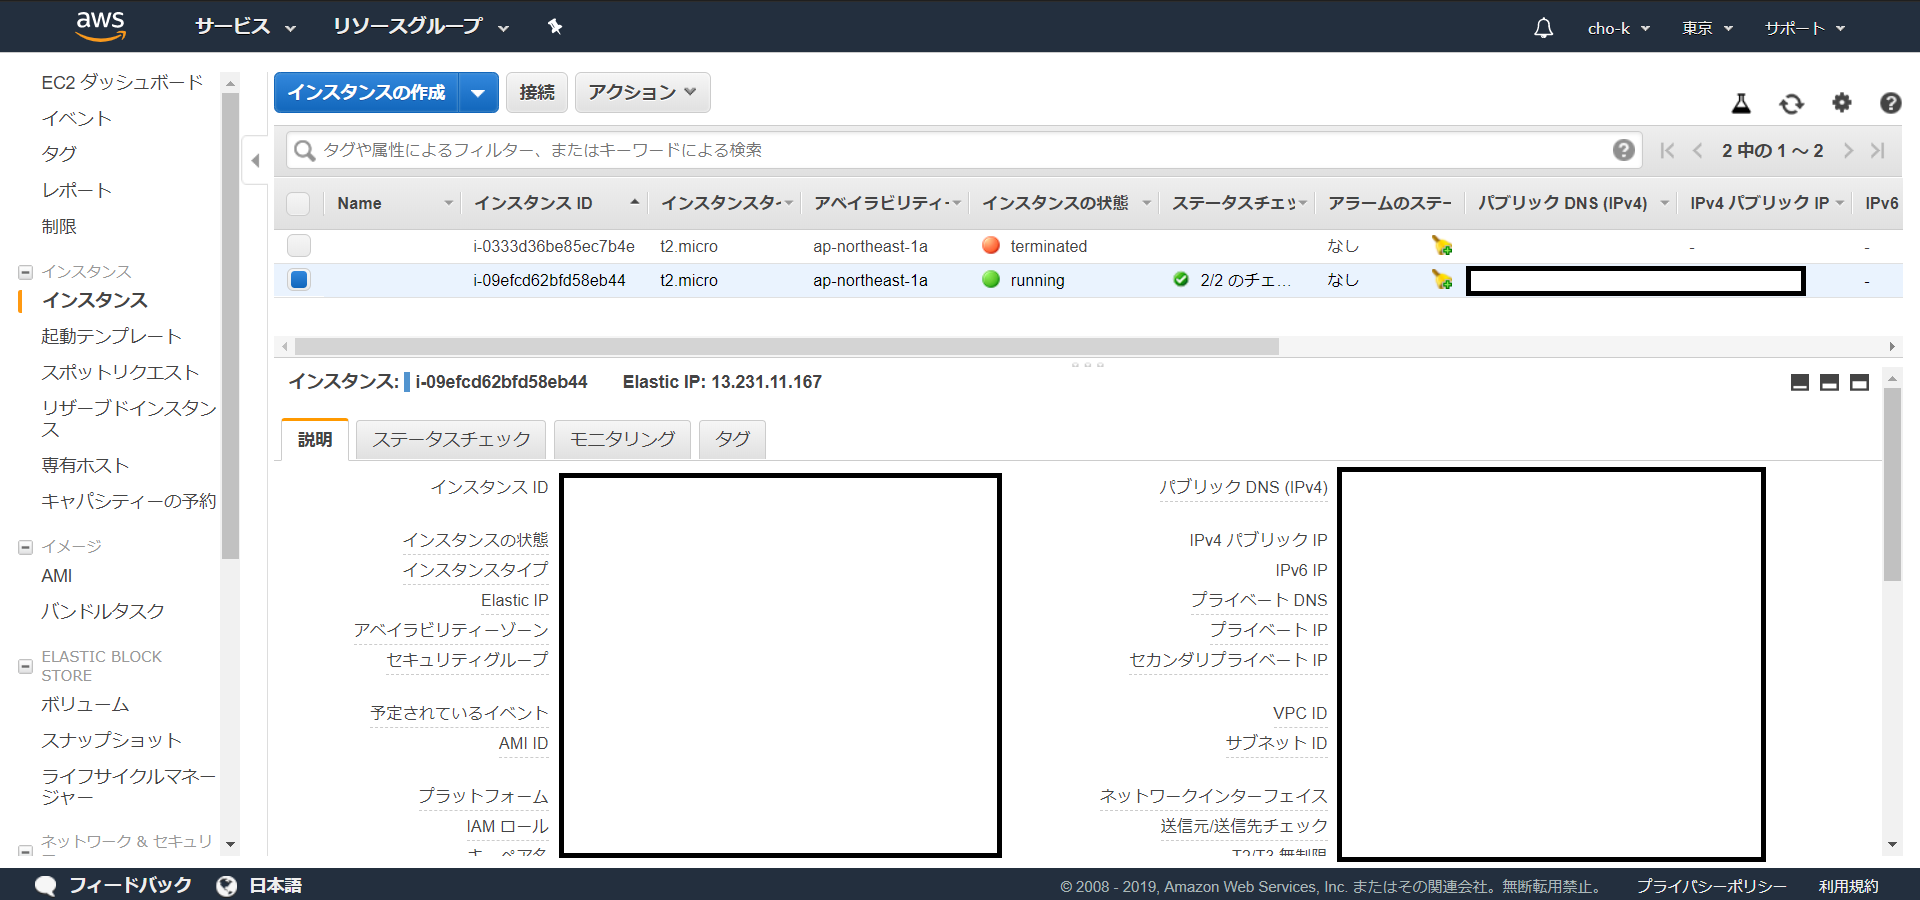
Task: Click the status check passed icon
Action: [x=1181, y=280]
